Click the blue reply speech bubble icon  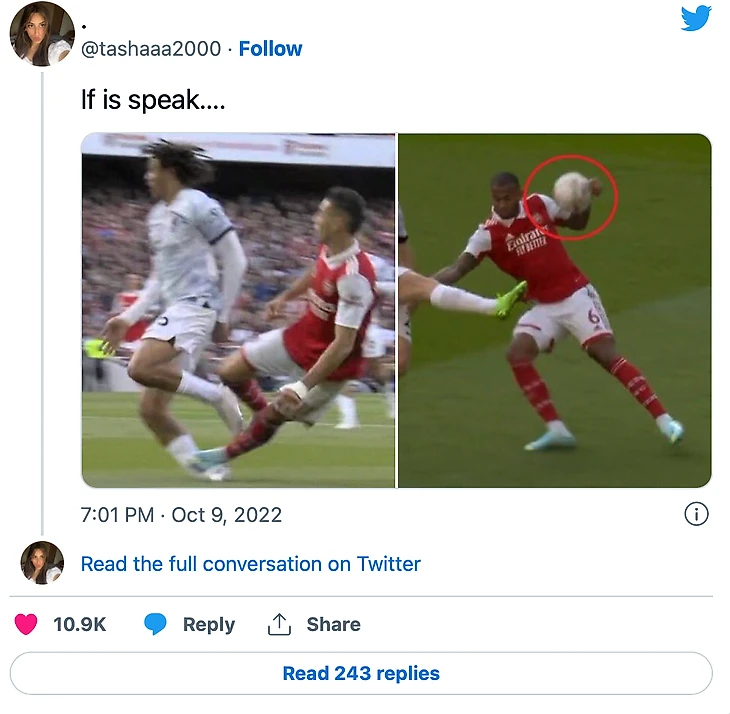coord(155,624)
